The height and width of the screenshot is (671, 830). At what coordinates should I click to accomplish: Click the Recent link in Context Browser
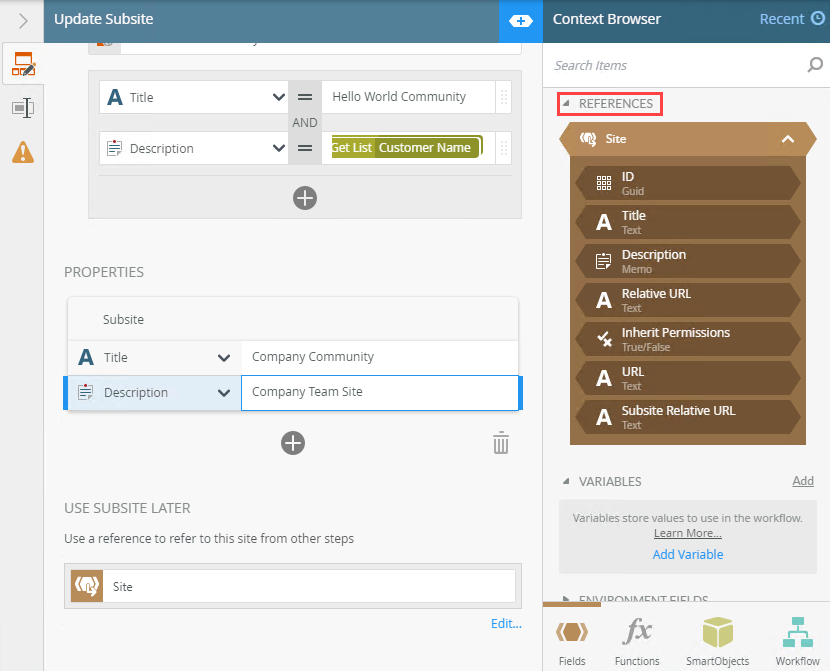781,19
